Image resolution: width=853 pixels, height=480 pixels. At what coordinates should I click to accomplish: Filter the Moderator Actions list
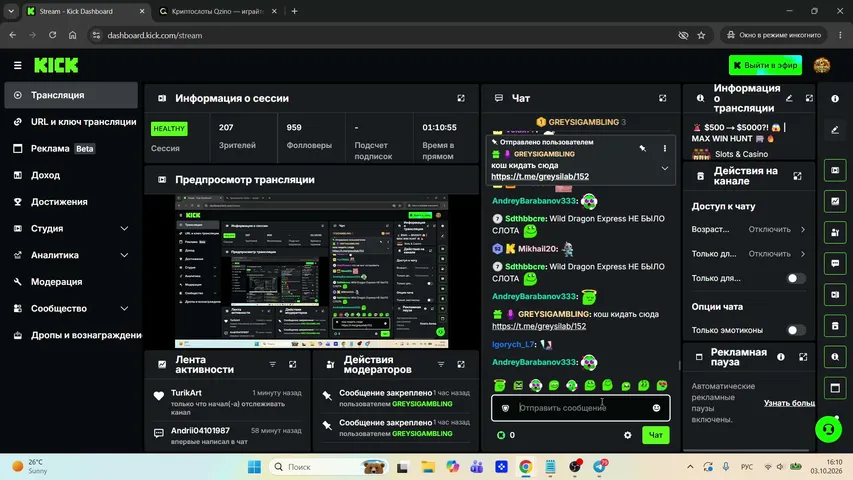[x=441, y=365]
